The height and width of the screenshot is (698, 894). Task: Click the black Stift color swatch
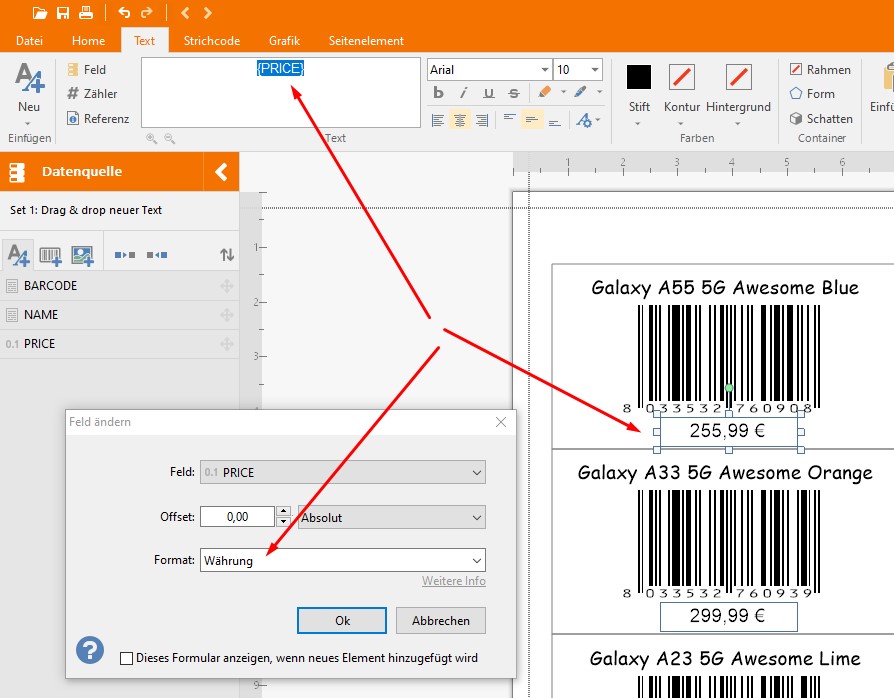(639, 77)
